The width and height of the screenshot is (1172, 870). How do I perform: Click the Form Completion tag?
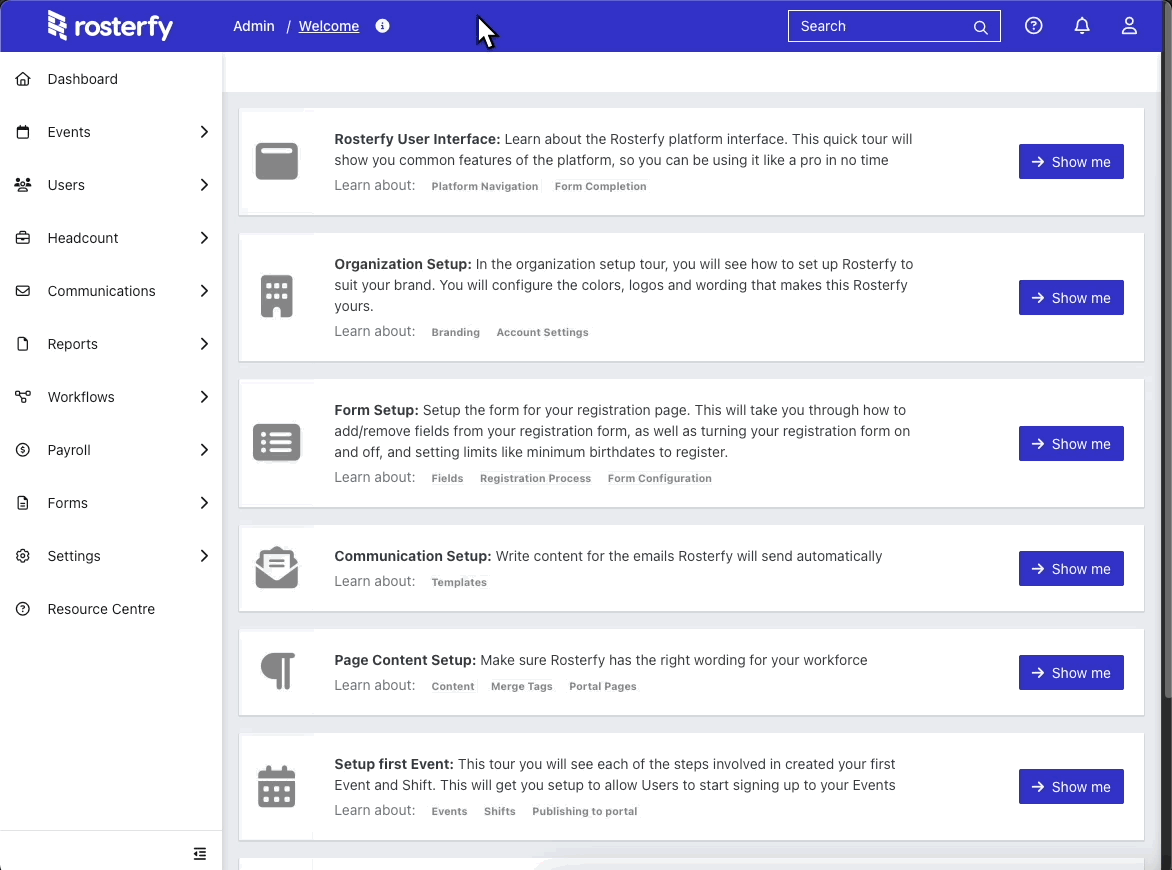[600, 186]
